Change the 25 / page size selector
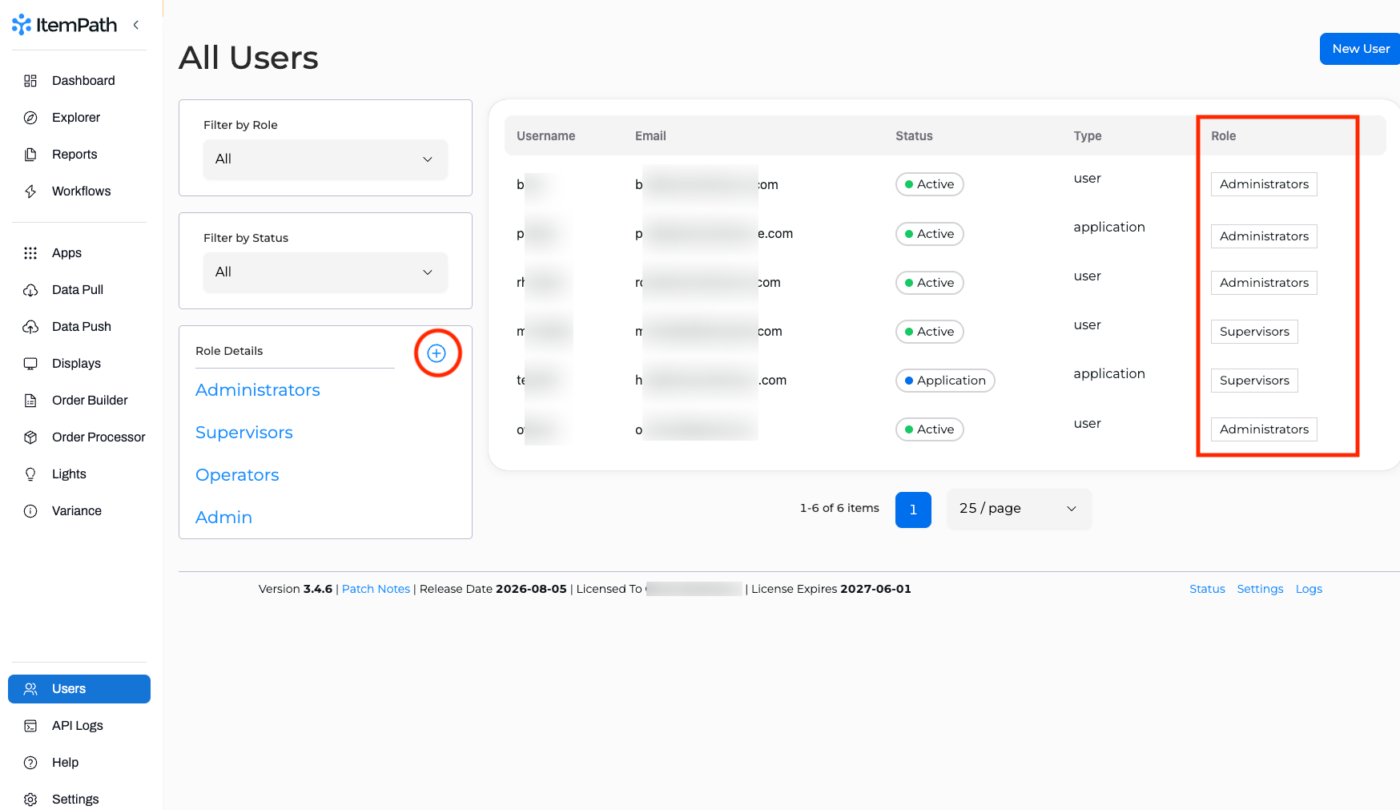1400x810 pixels. click(x=1019, y=509)
